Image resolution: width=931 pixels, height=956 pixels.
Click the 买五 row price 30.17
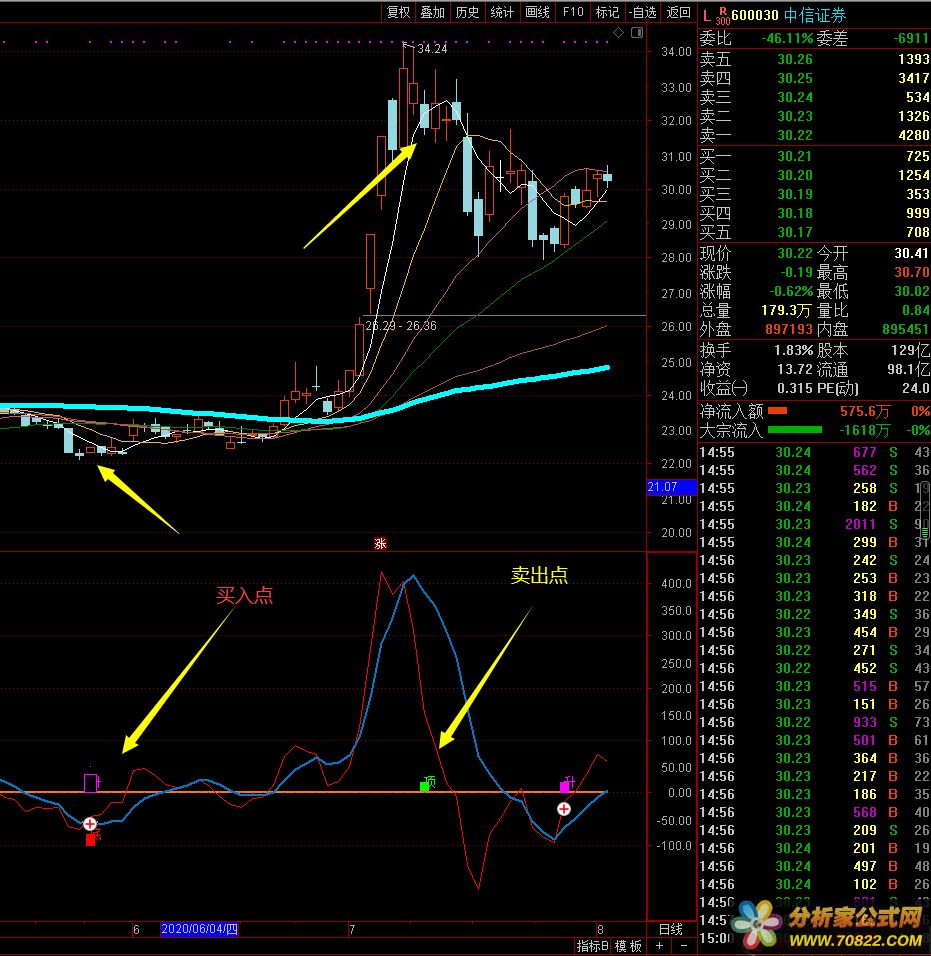[x=795, y=232]
